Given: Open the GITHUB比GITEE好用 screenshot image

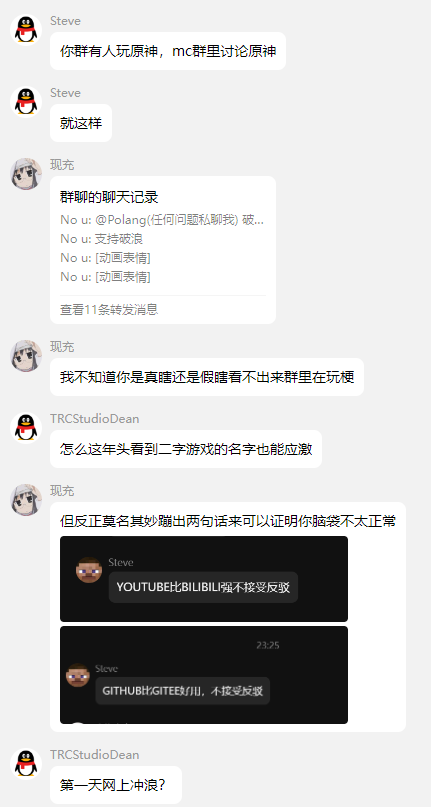Looking at the screenshot, I should click(204, 675).
